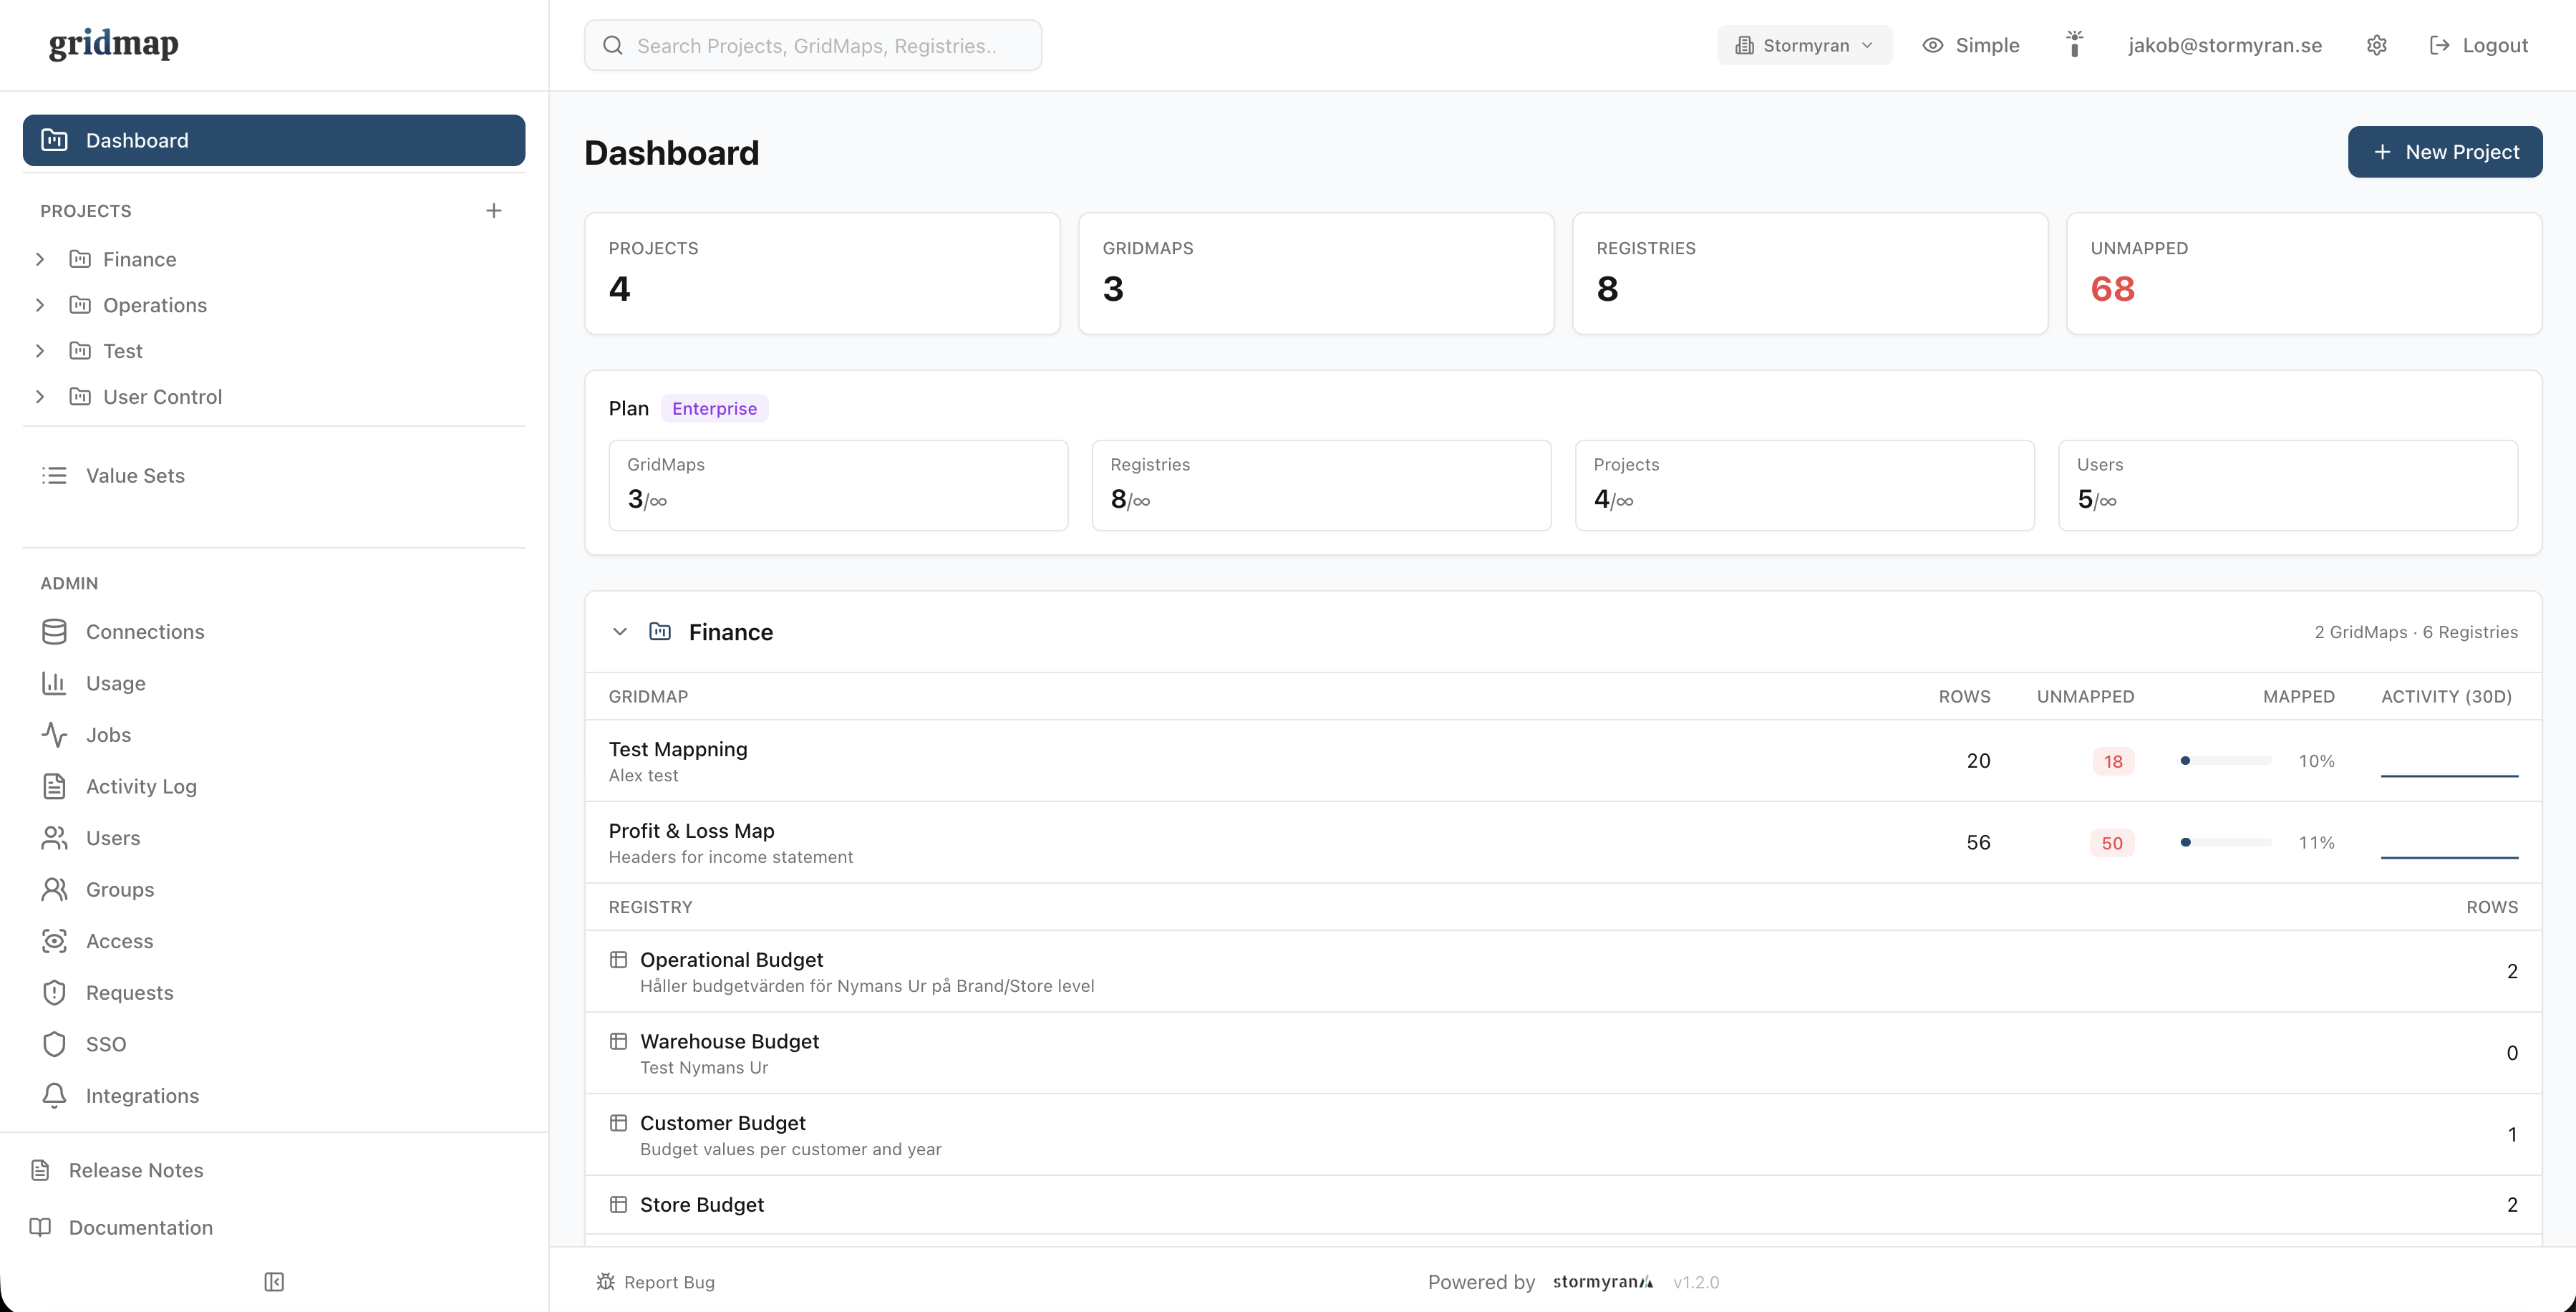Click the User Control project folder icon
2576x1312 pixels.
(80, 397)
